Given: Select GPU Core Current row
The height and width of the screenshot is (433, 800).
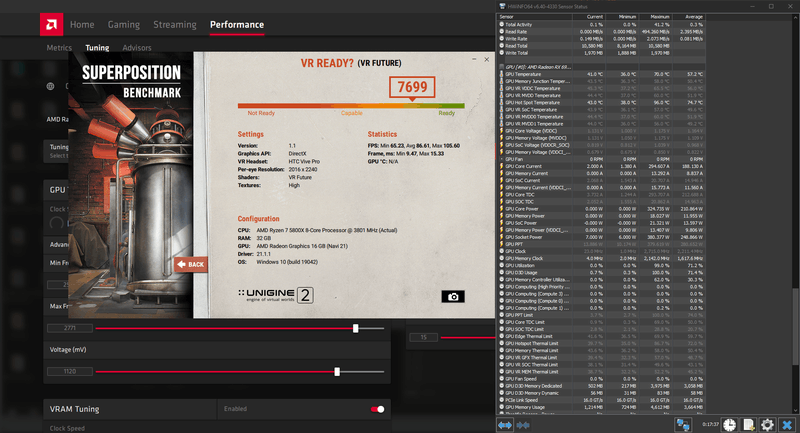Looking at the screenshot, I should [602, 166].
